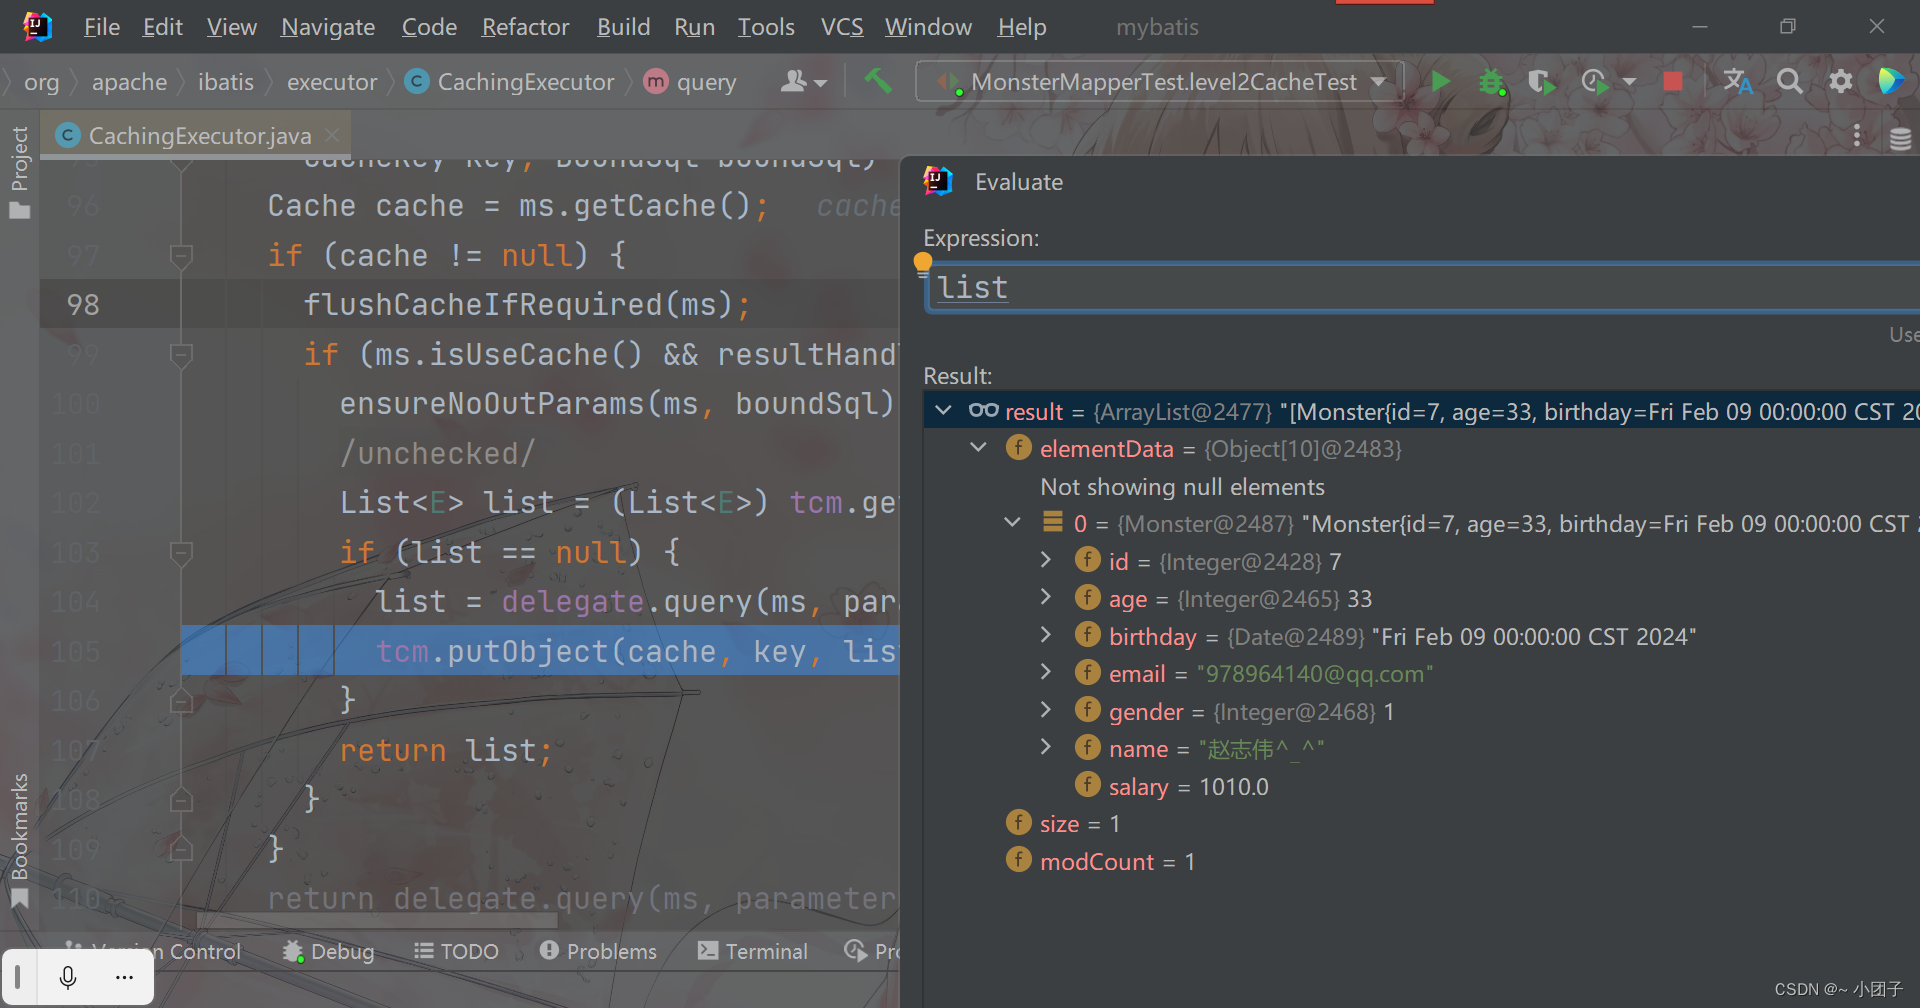
Task: Click the colorful plugin logo in the toolbar
Action: [1890, 81]
